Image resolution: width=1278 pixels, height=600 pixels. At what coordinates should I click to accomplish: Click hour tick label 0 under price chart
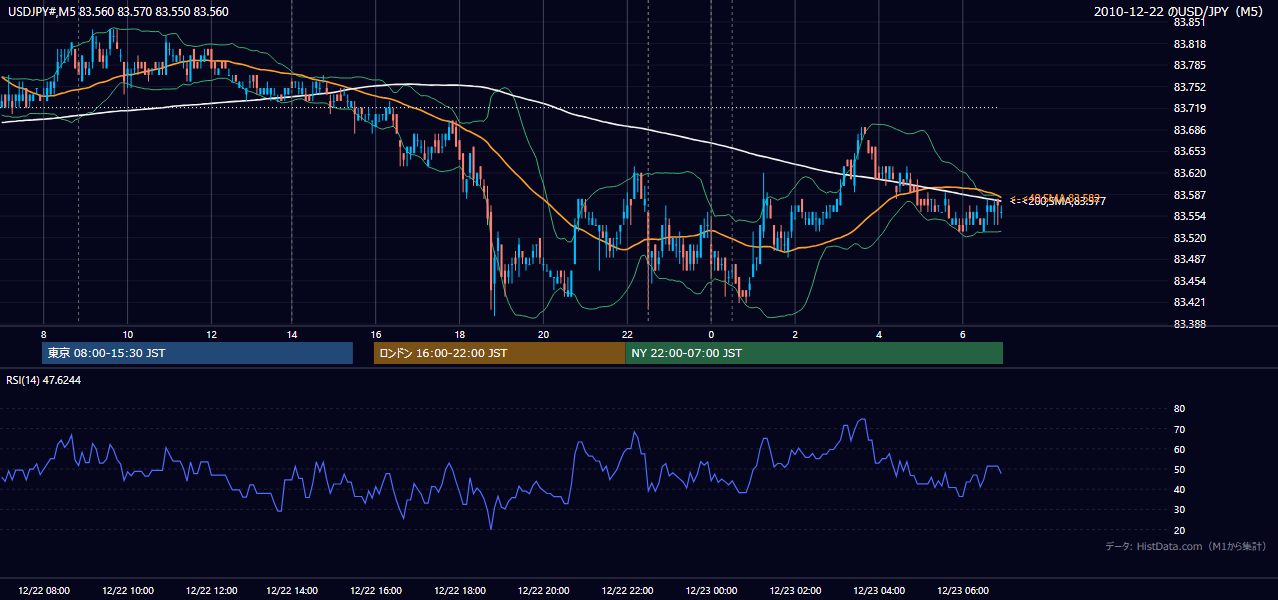pos(711,334)
